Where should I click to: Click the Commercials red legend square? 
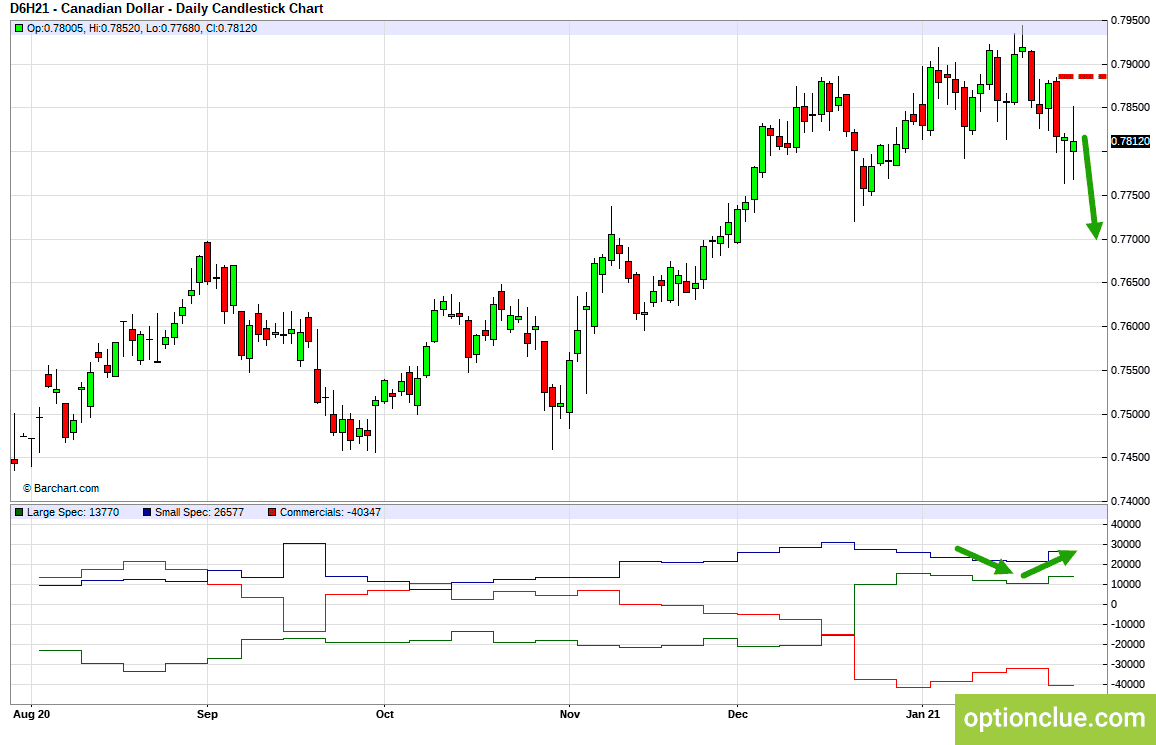[x=272, y=512]
